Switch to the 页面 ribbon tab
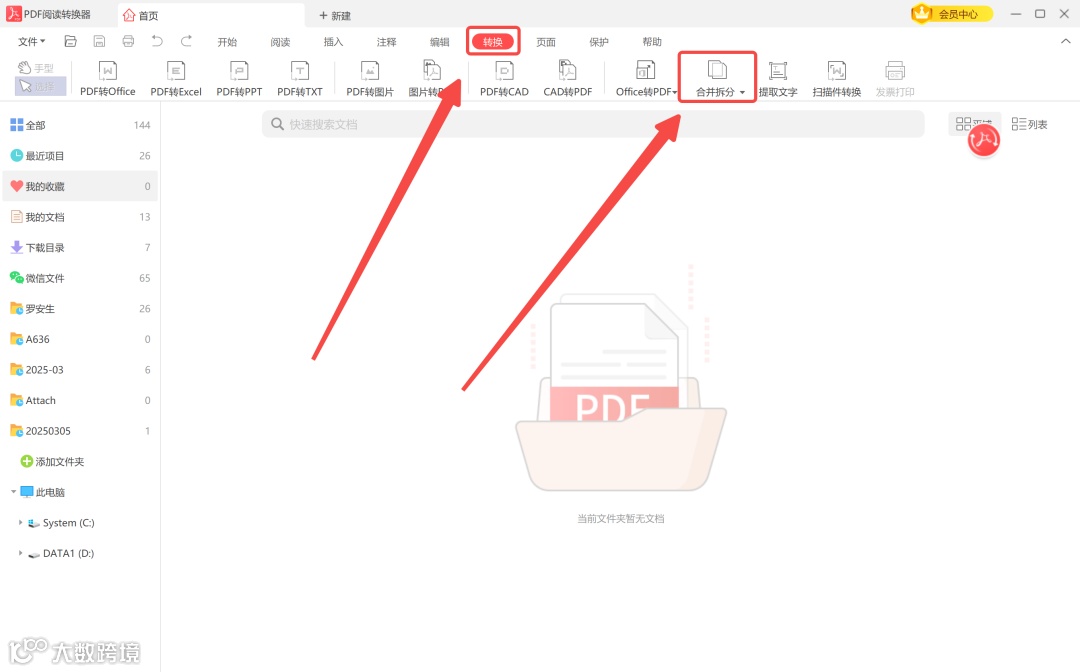The height and width of the screenshot is (672, 1080). click(x=546, y=42)
